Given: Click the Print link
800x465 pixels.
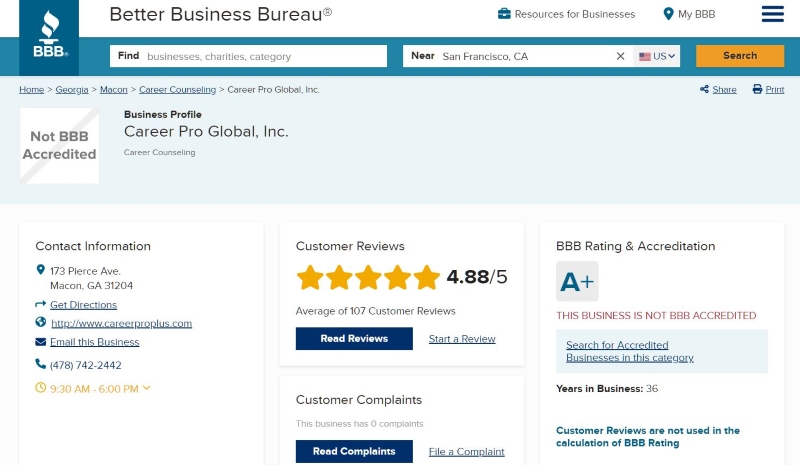Looking at the screenshot, I should tap(774, 89).
